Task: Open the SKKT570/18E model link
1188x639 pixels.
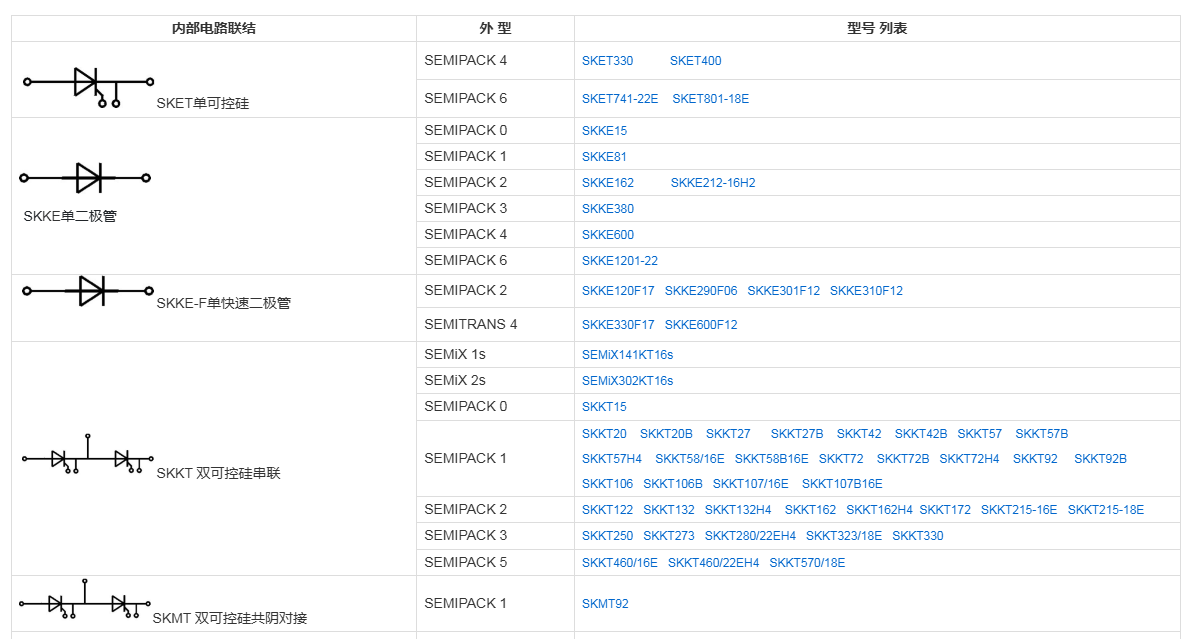Action: click(807, 563)
